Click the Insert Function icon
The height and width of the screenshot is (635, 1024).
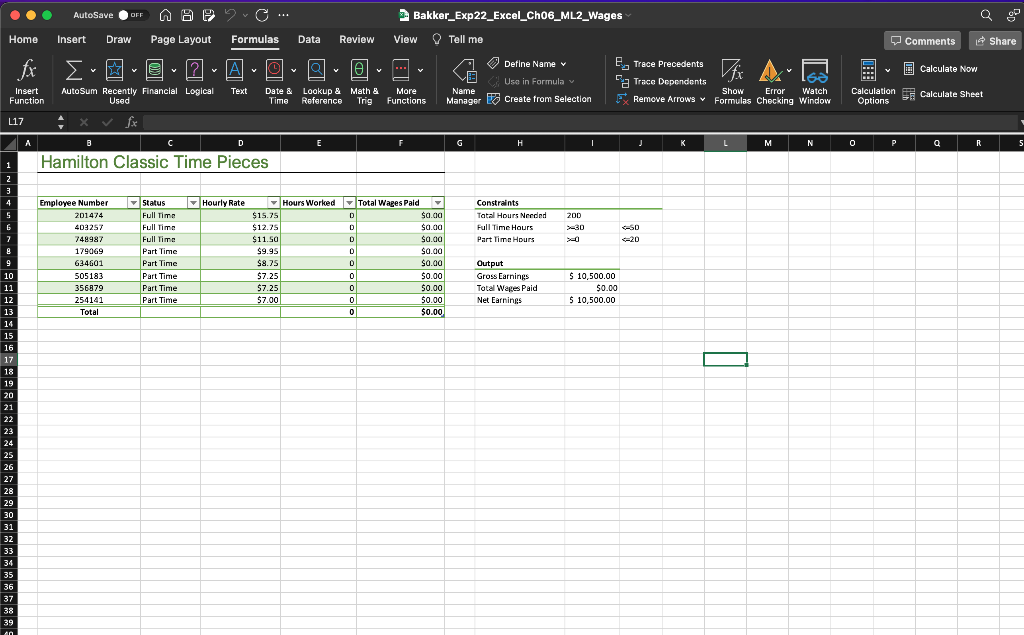(x=26, y=80)
